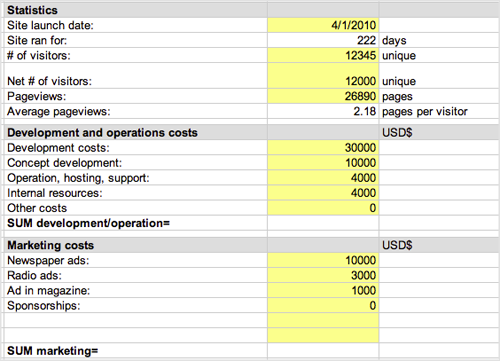Click 'unique' unit next to 12000
The height and width of the screenshot is (361, 500).
pos(399,81)
